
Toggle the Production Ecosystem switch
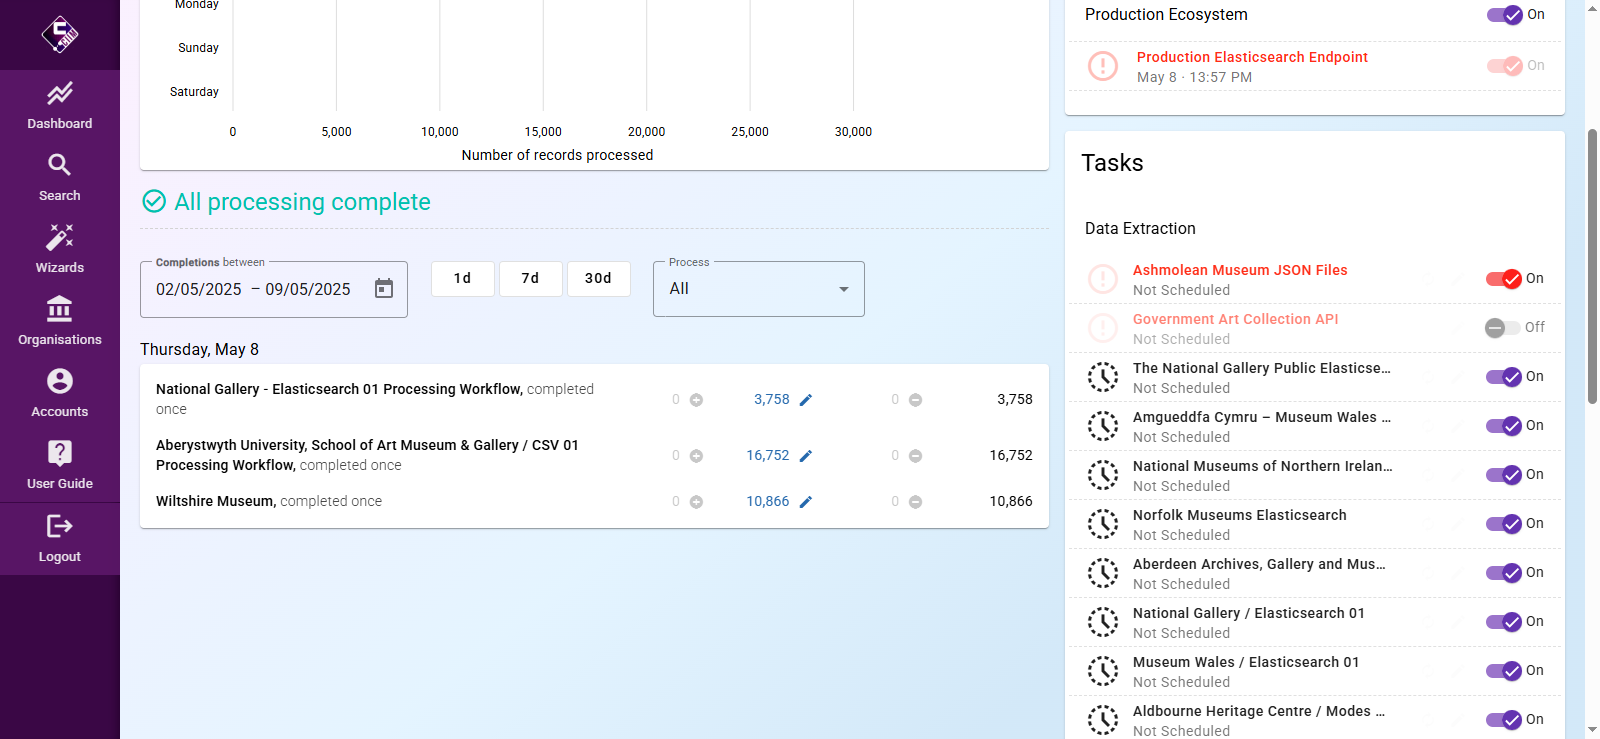click(1505, 15)
